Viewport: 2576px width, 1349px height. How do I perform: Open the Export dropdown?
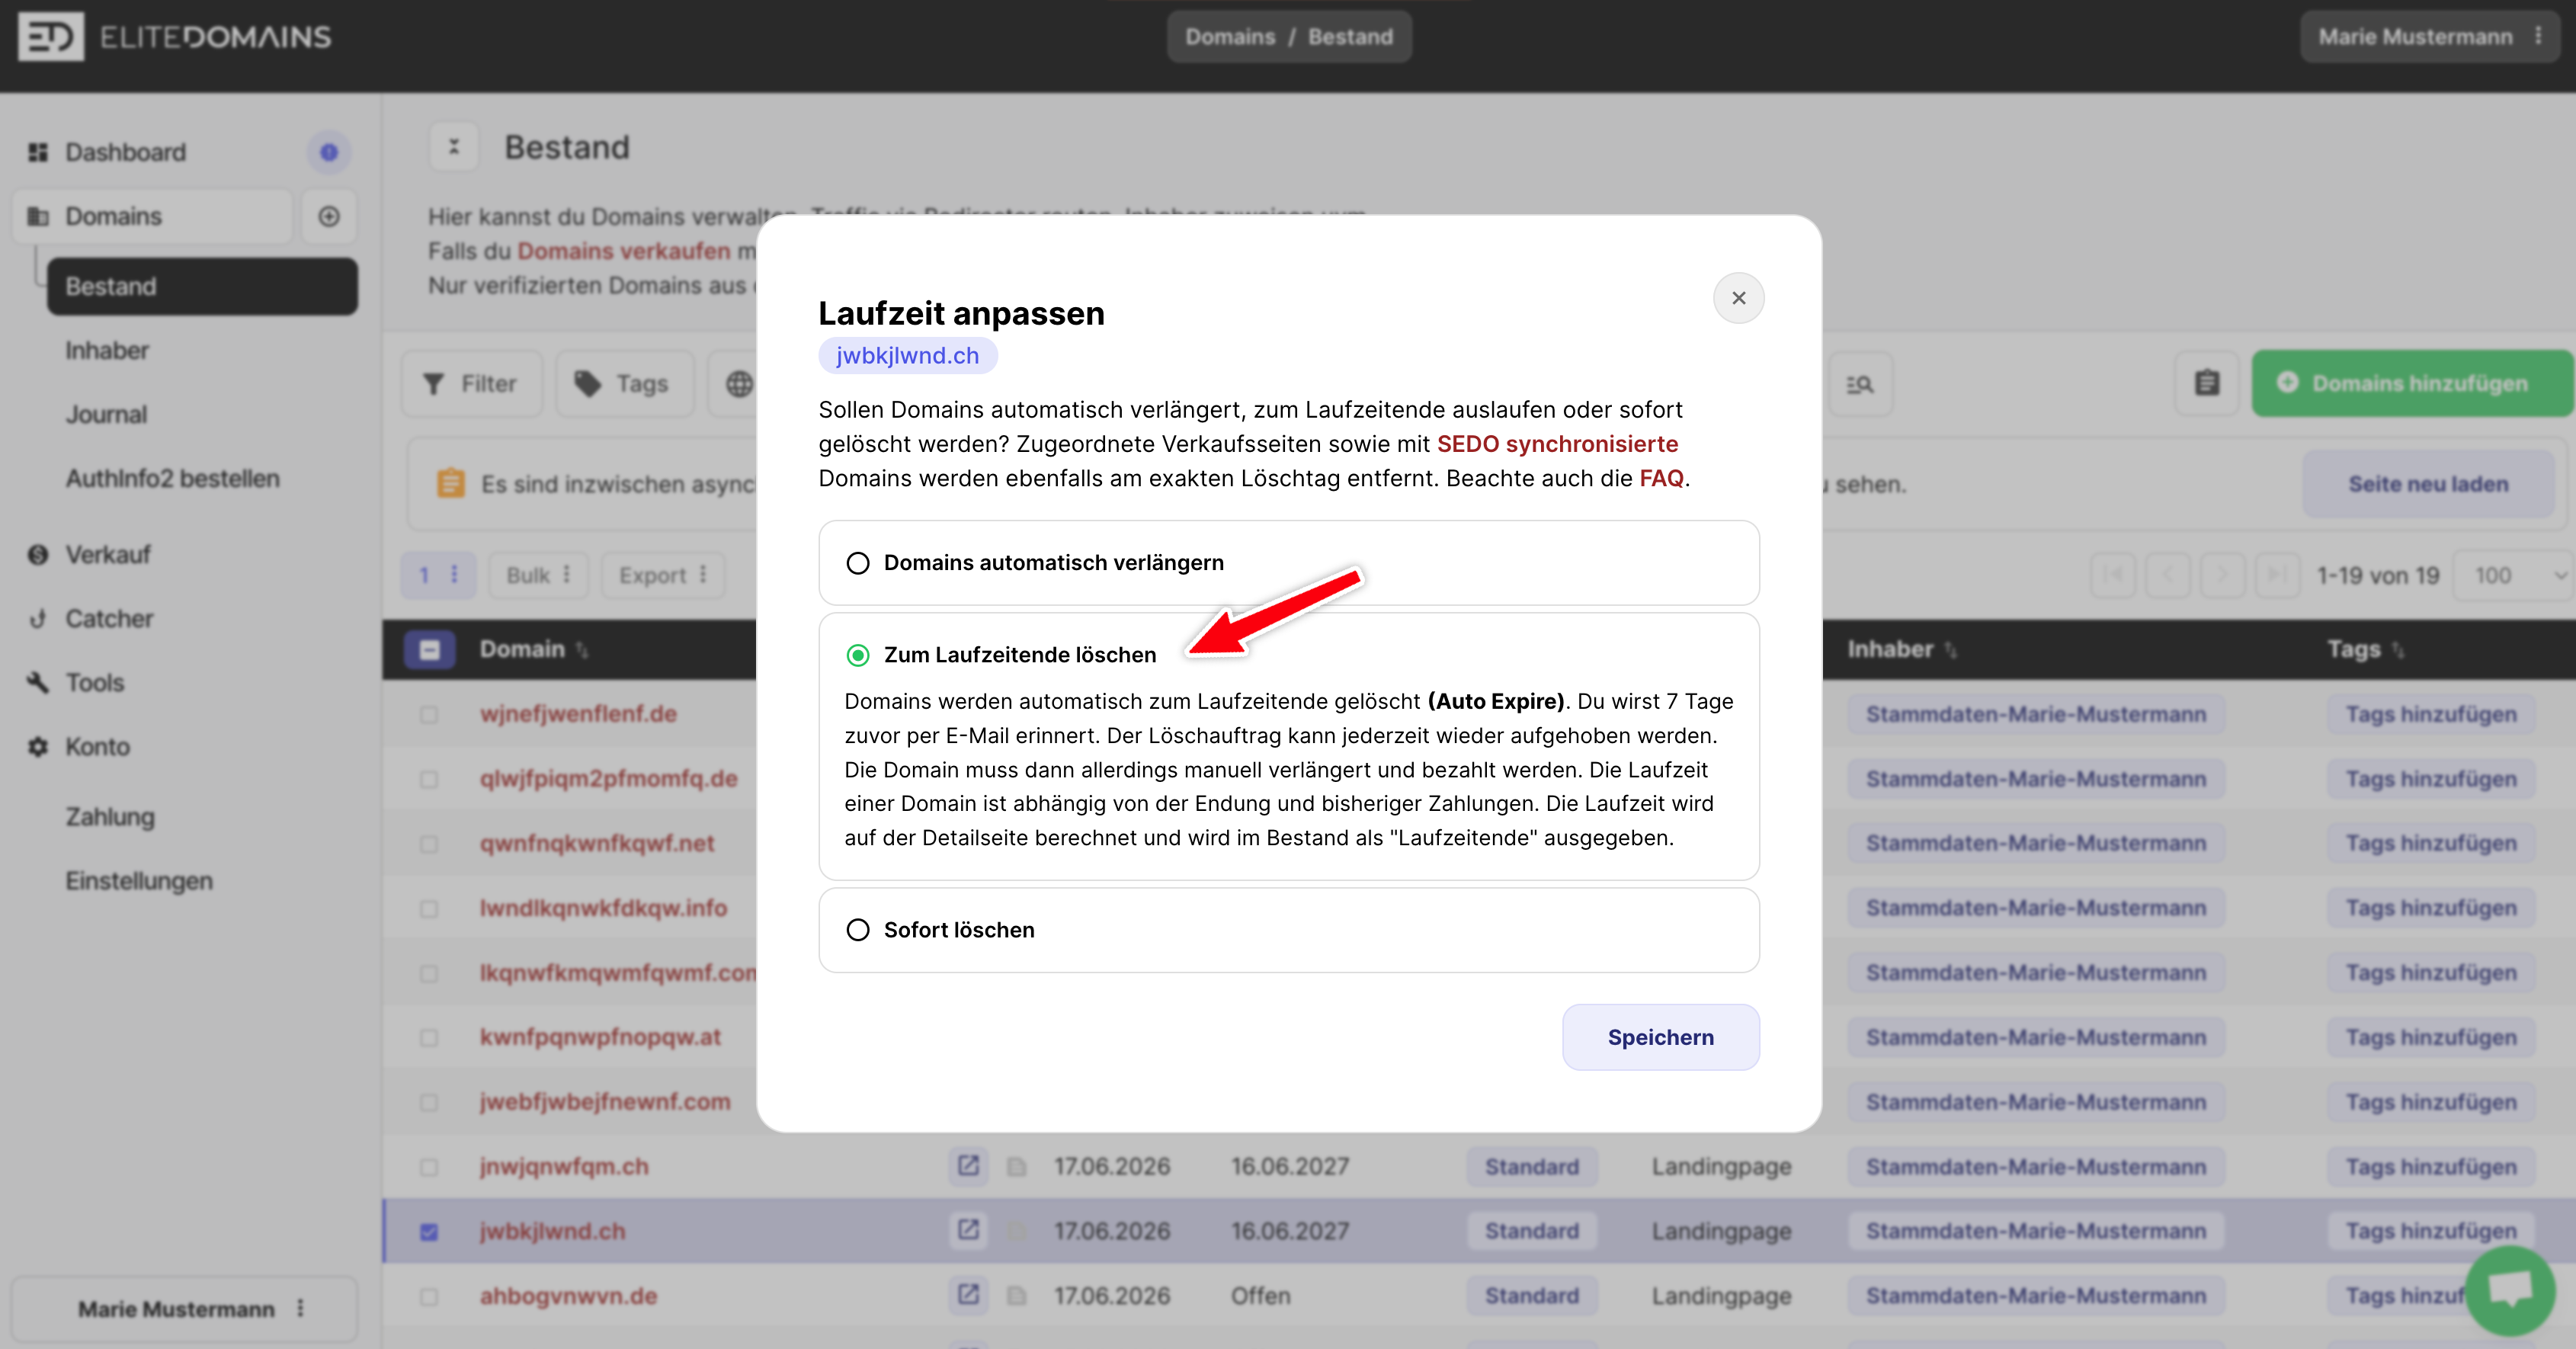662,575
